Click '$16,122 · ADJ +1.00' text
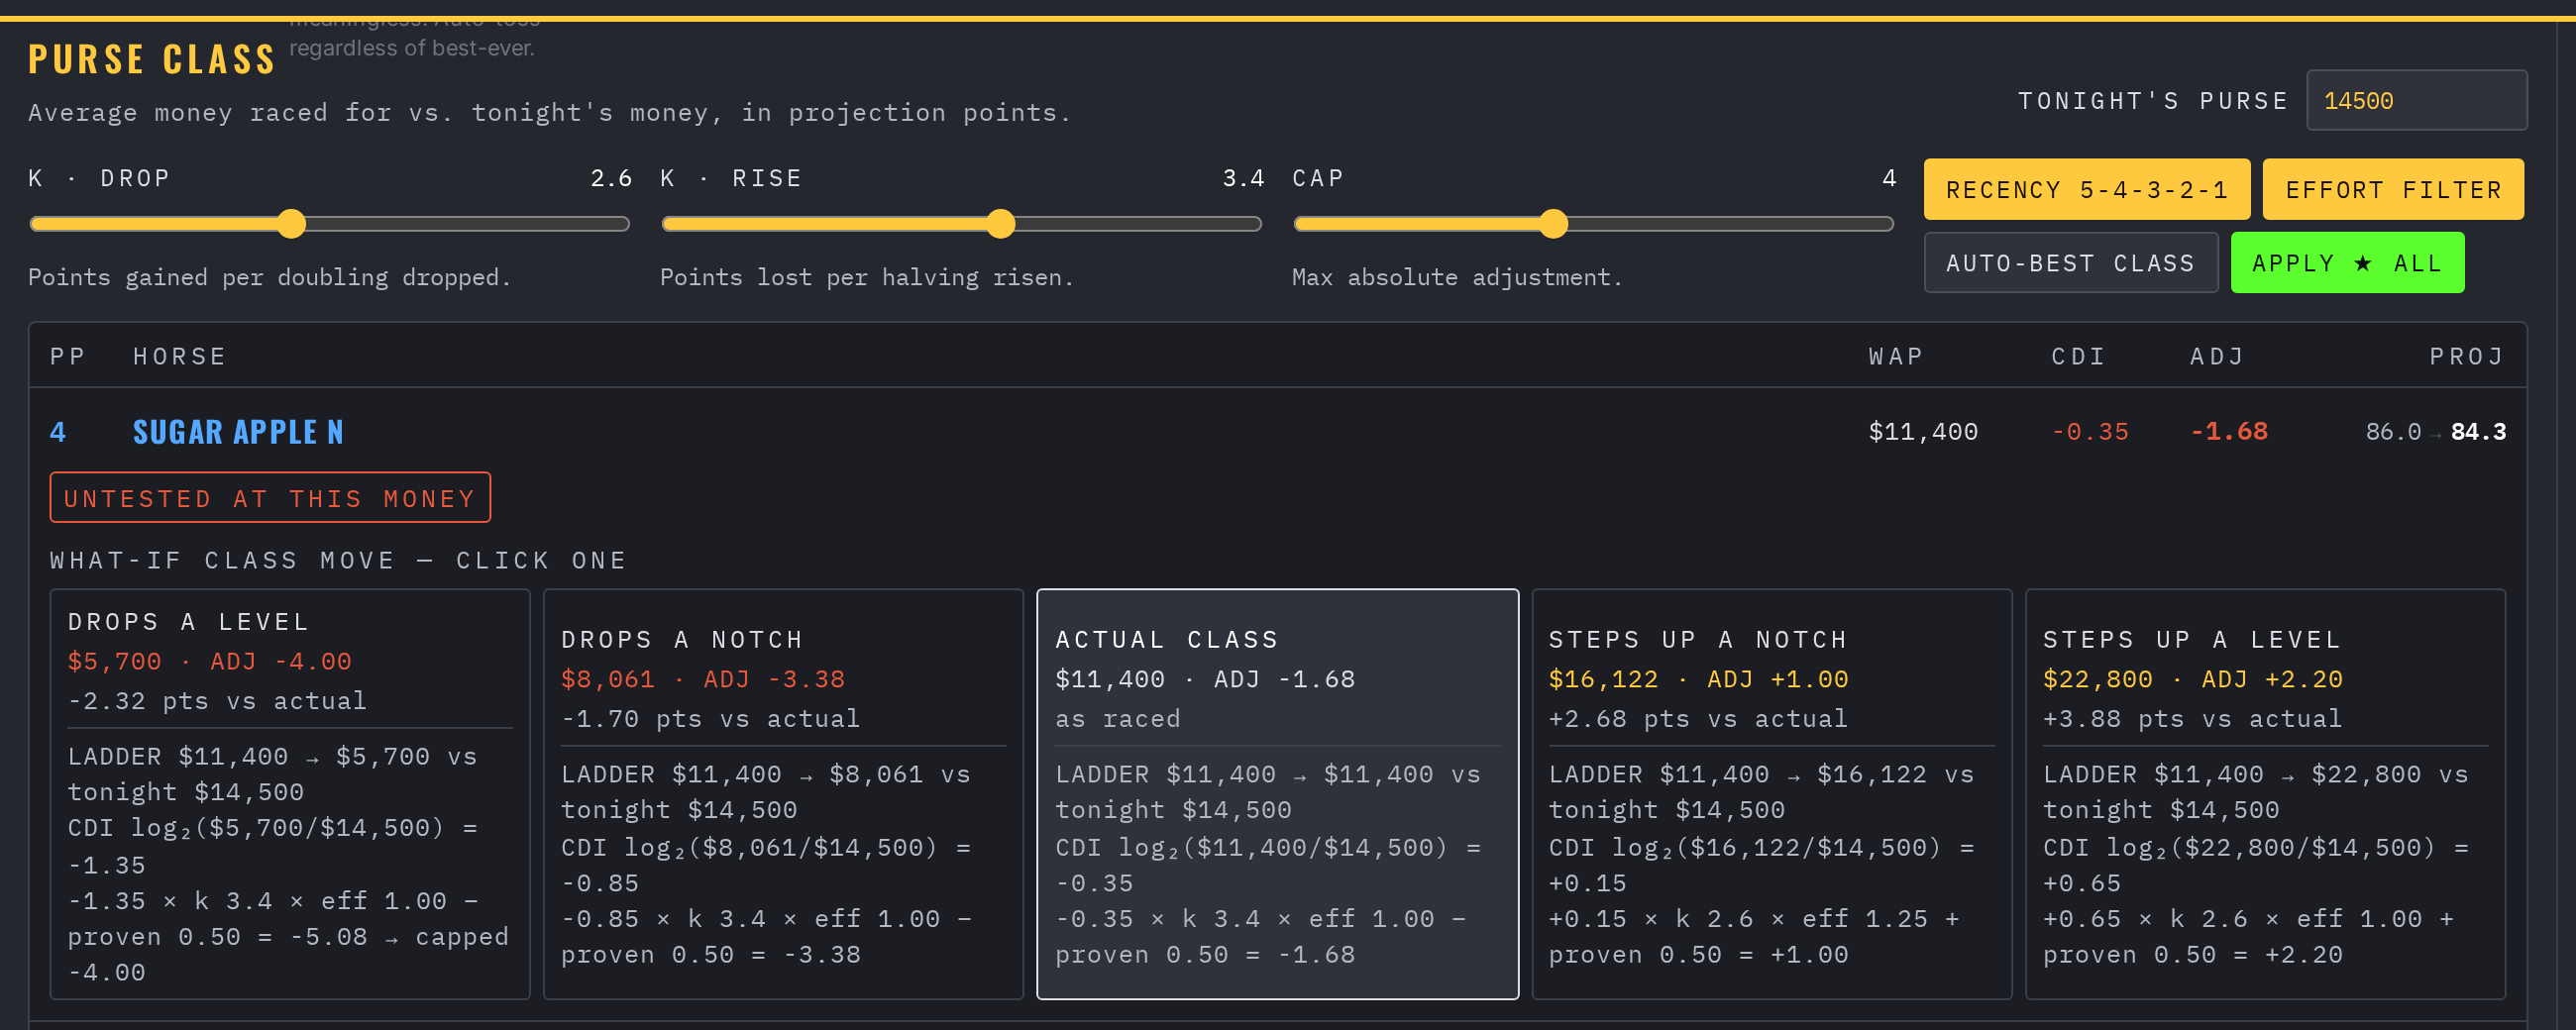This screenshot has height=1030, width=2576. pos(1698,680)
